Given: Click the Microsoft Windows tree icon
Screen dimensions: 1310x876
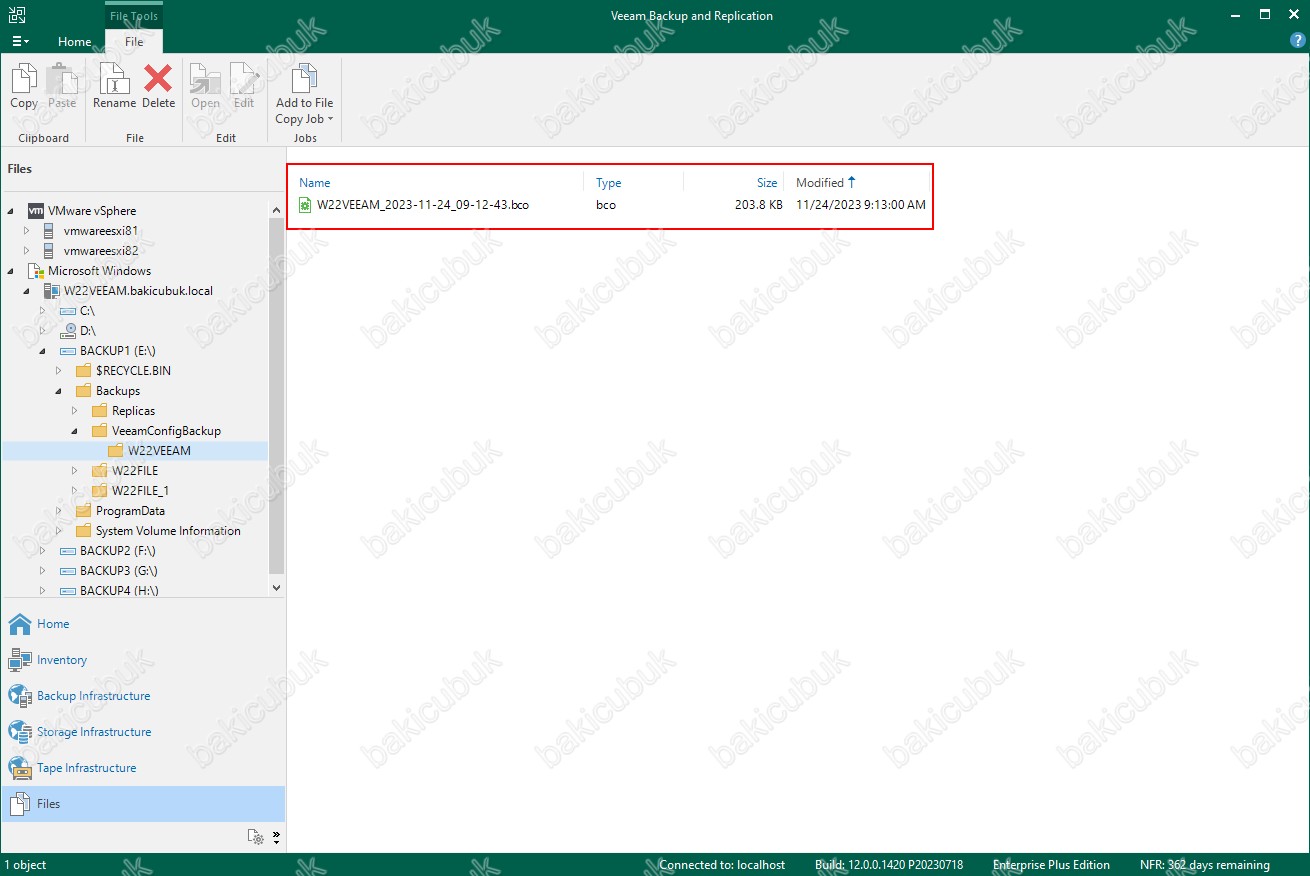Looking at the screenshot, I should pyautogui.click(x=36, y=271).
